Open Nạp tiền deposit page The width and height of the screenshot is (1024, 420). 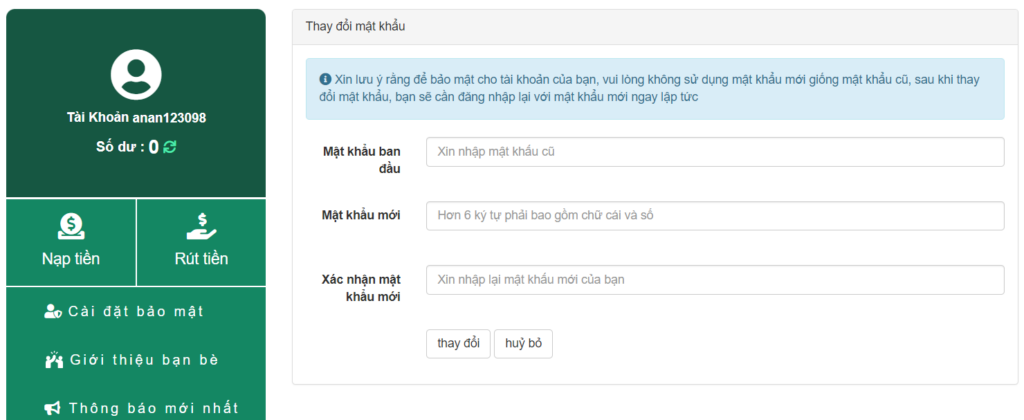(71, 242)
